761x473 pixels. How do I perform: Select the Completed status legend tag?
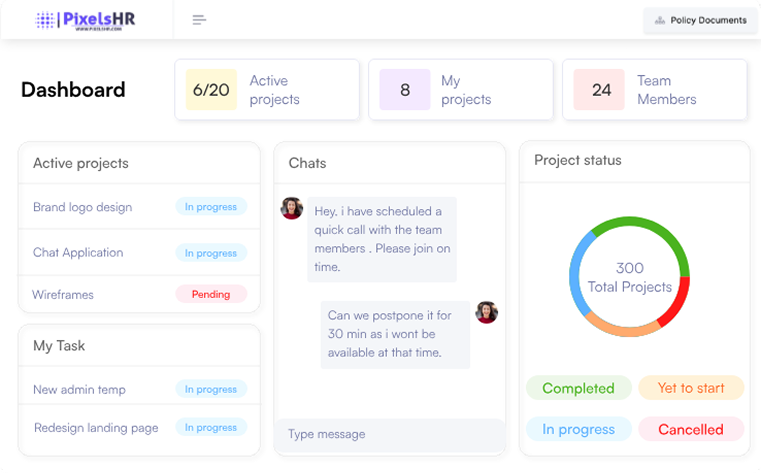tap(578, 388)
